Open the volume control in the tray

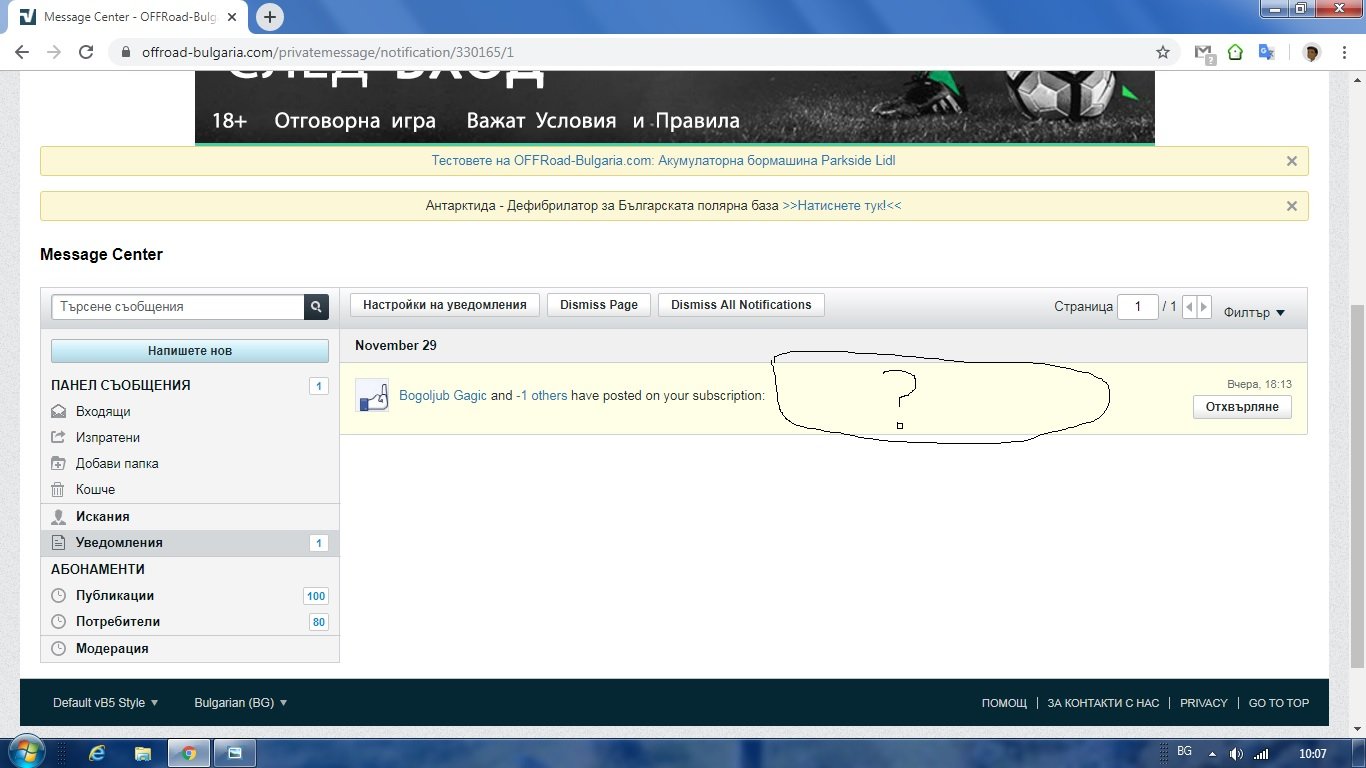tap(1236, 753)
